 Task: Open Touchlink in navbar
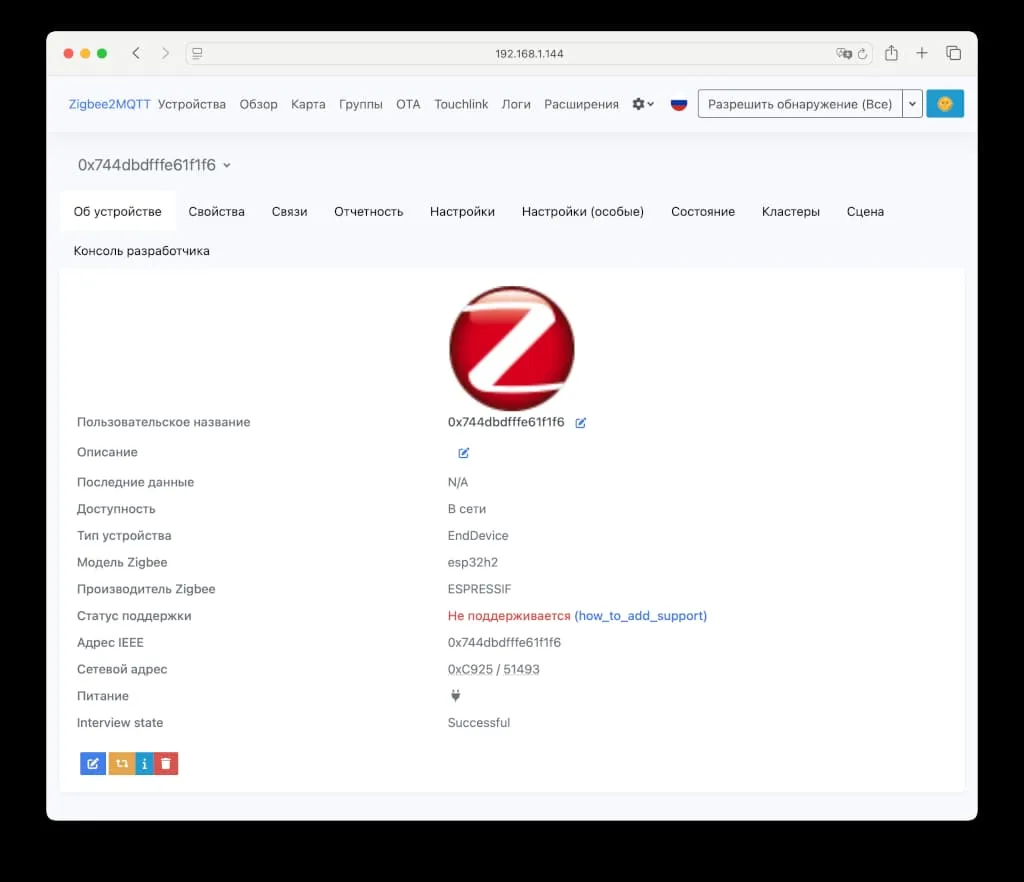pos(461,104)
